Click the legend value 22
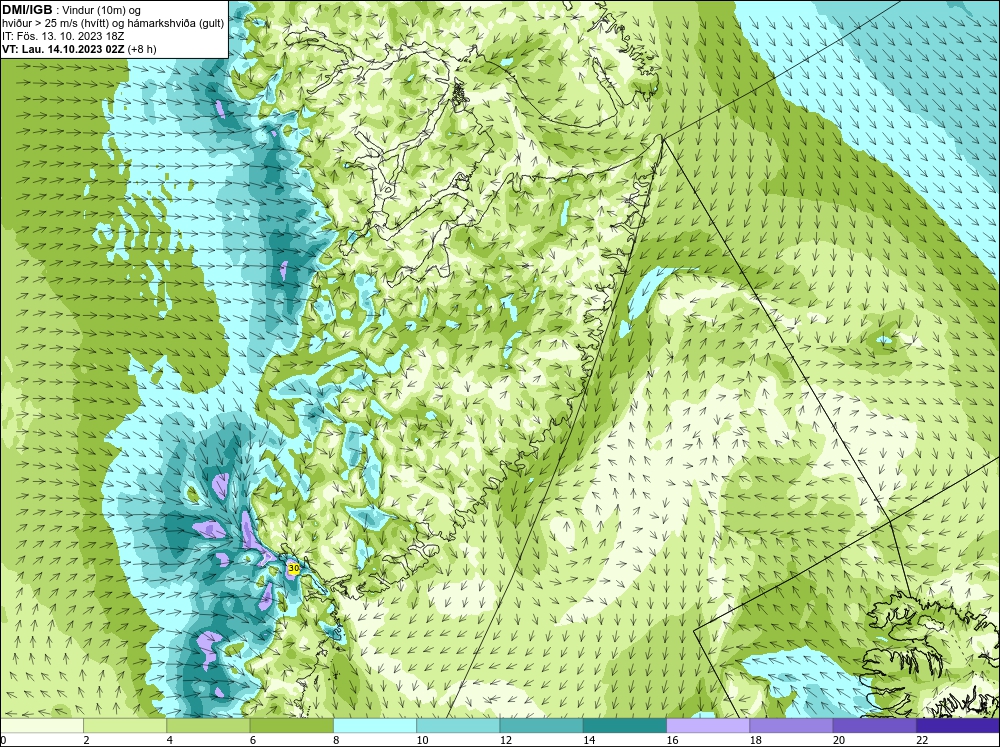 (922, 740)
